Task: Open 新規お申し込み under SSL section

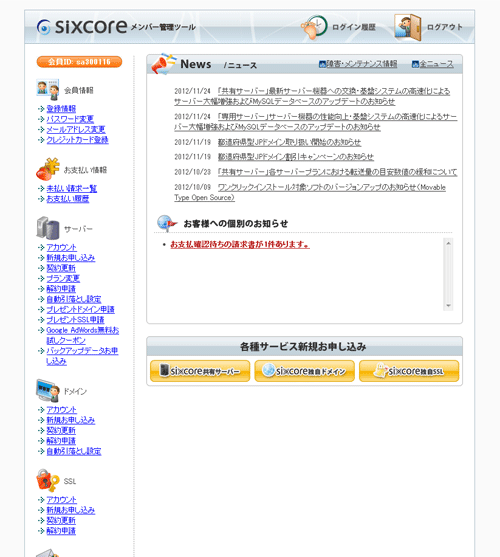Action: click(71, 510)
